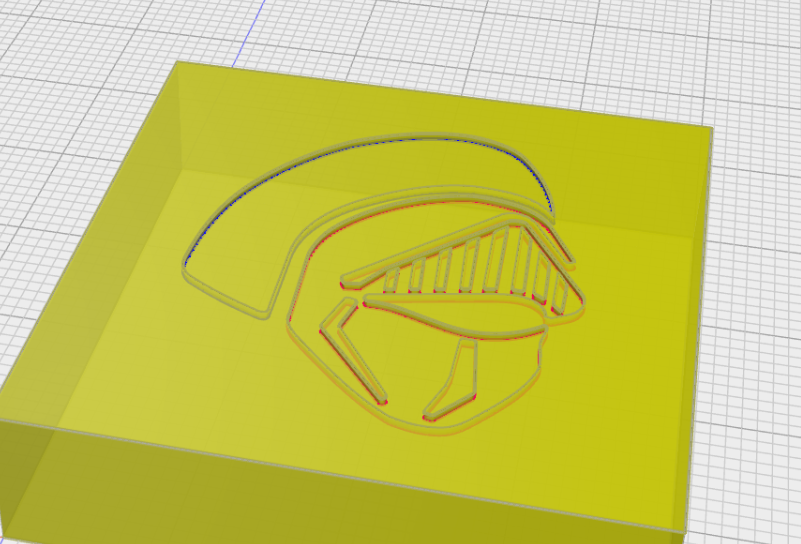The width and height of the screenshot is (801, 544).
Task: Select the helmet visor slats engraving
Action: (x=475, y=270)
